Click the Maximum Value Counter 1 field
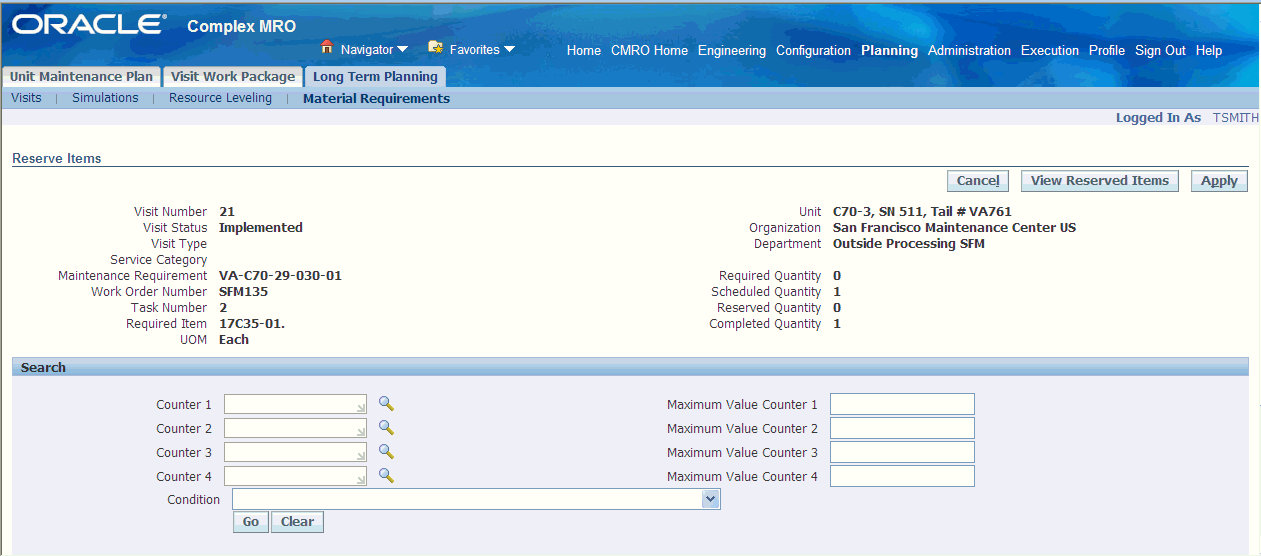The width and height of the screenshot is (1261, 556). 902,404
